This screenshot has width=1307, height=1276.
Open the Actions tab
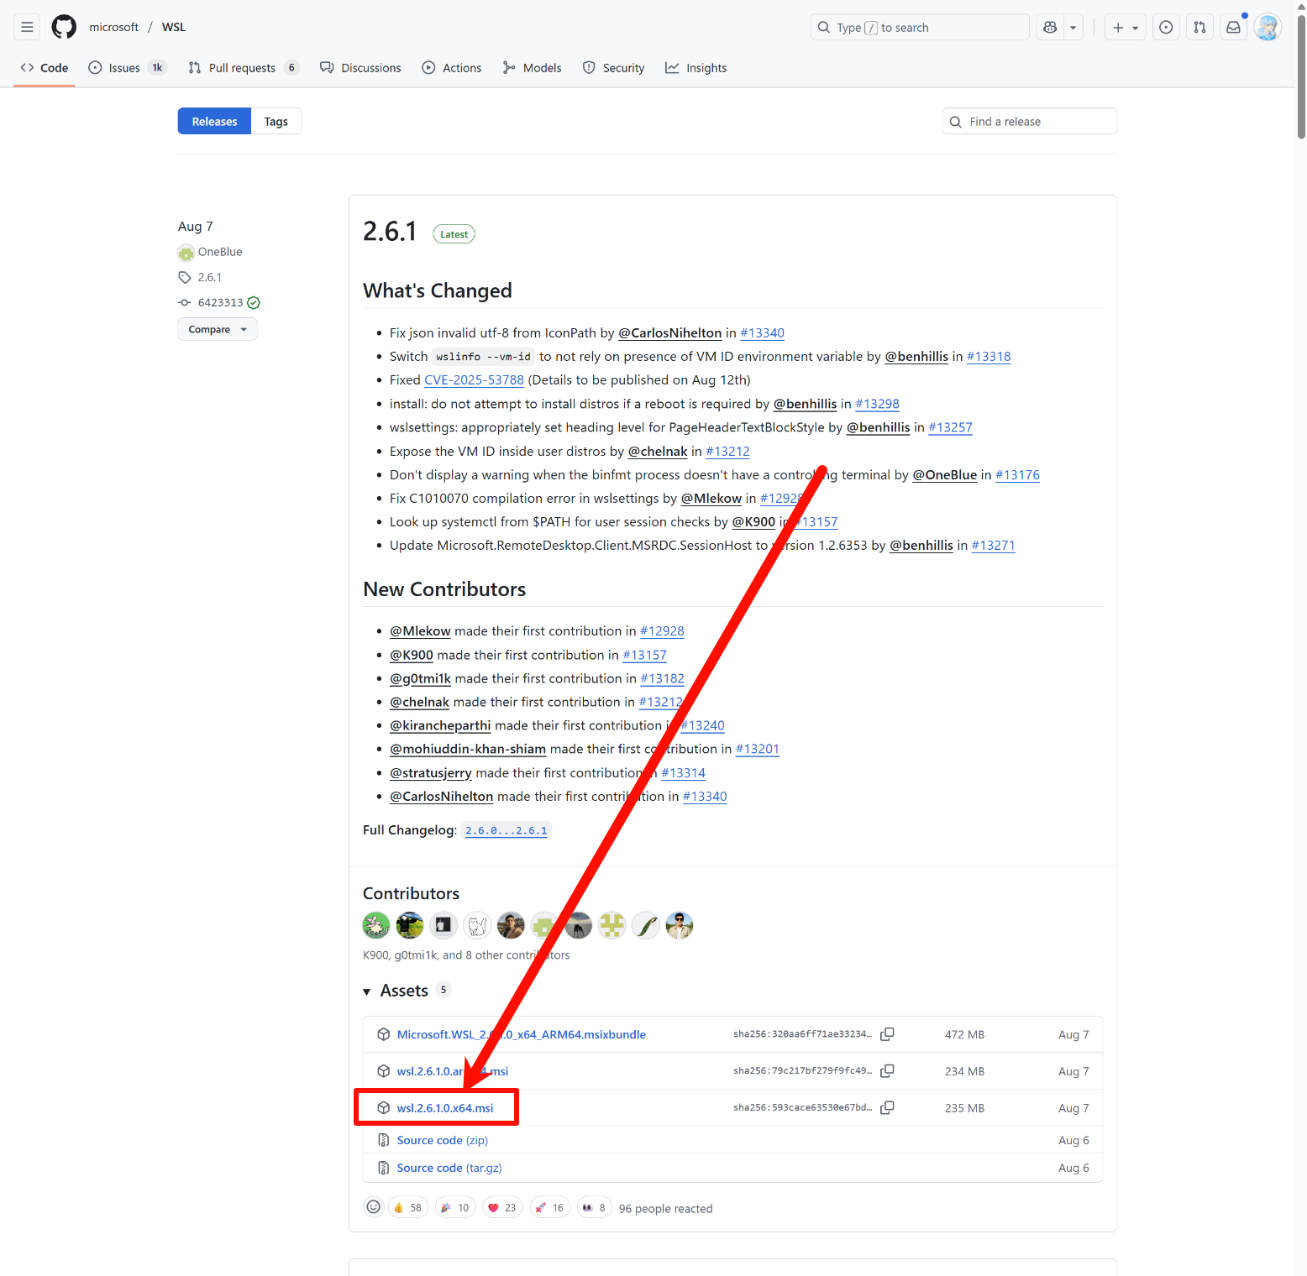[x=452, y=68]
